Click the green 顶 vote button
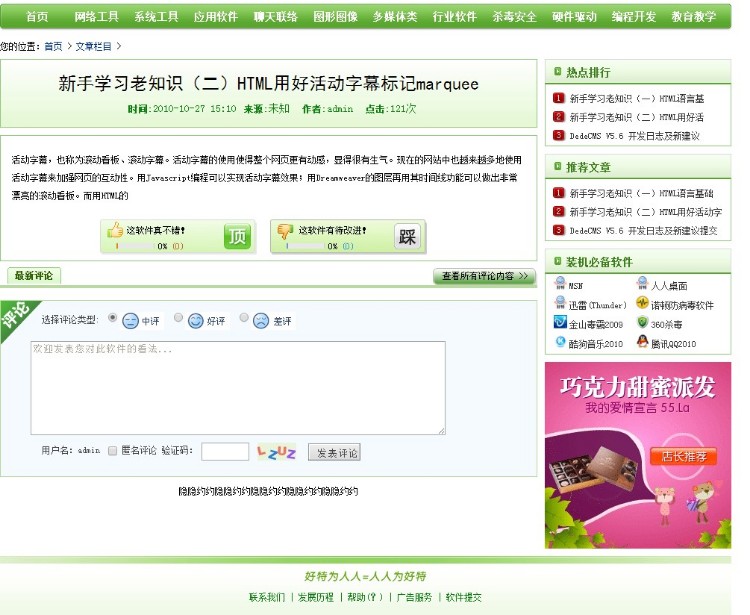 pos(237,236)
